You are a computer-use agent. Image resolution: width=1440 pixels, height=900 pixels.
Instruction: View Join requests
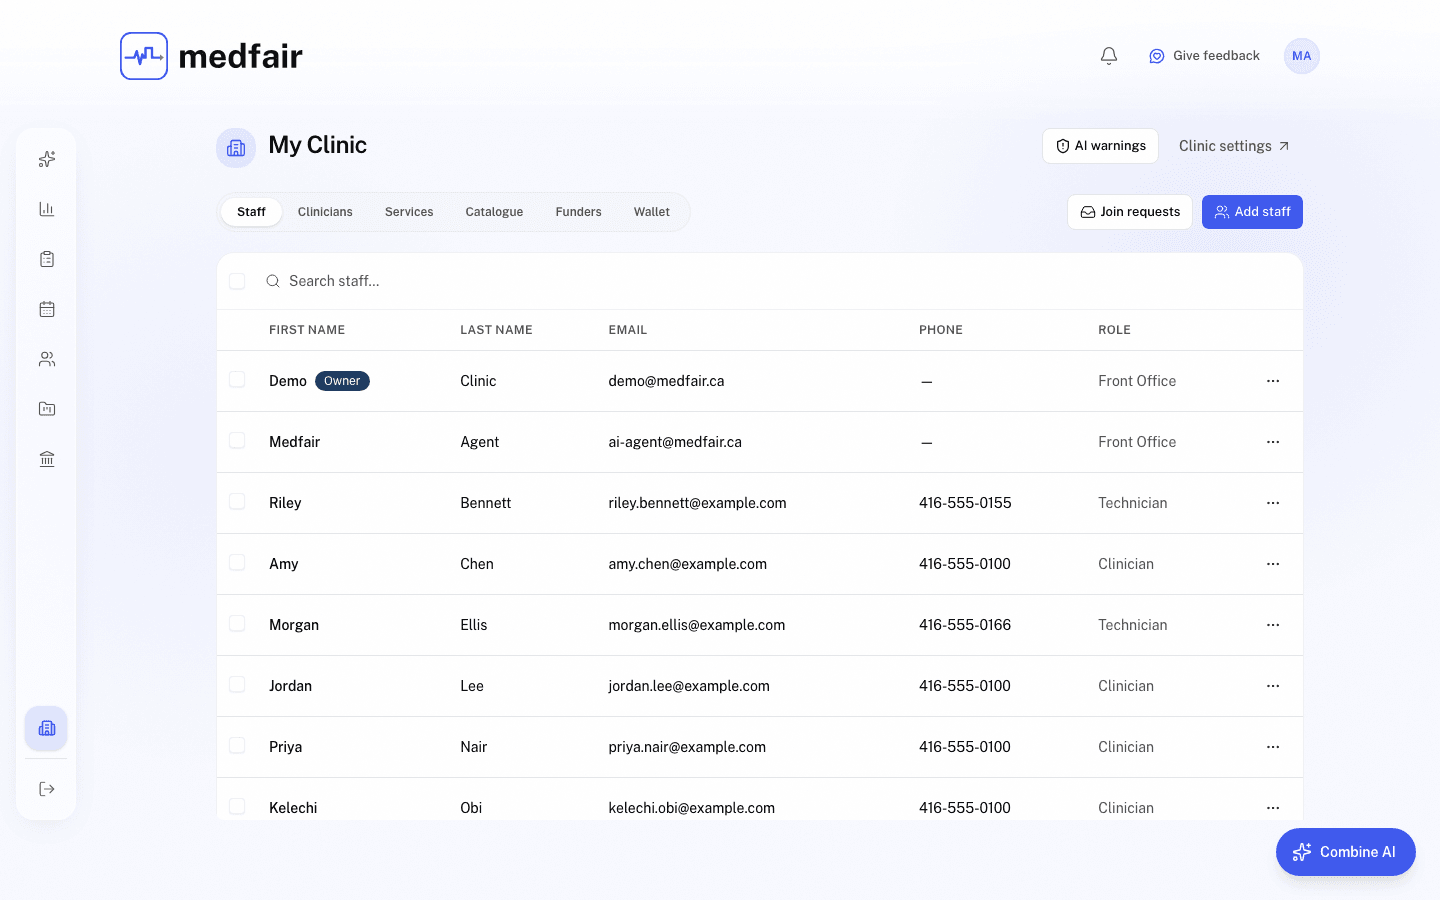tap(1130, 212)
